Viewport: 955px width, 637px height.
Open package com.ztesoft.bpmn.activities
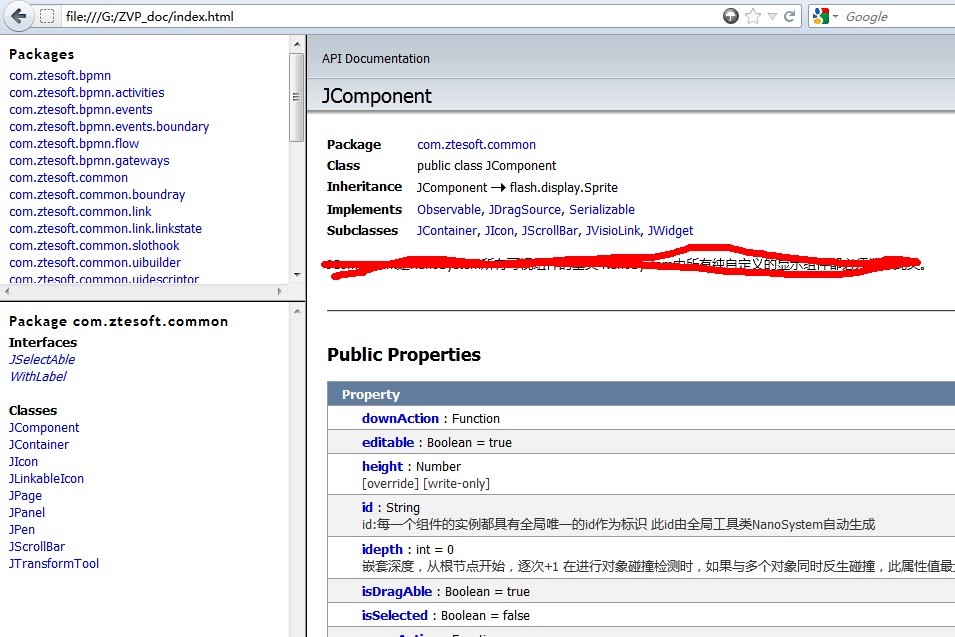click(86, 93)
